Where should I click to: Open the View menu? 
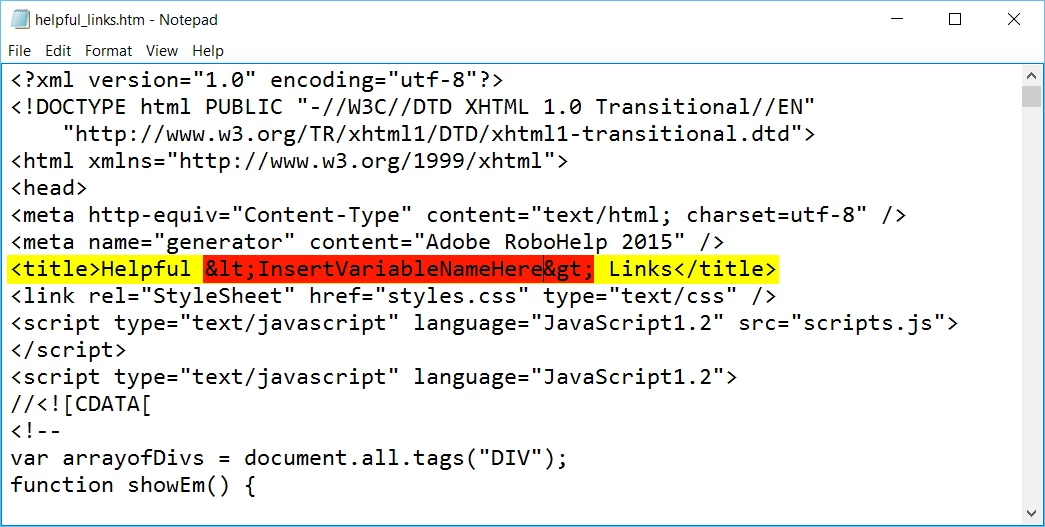click(x=162, y=51)
